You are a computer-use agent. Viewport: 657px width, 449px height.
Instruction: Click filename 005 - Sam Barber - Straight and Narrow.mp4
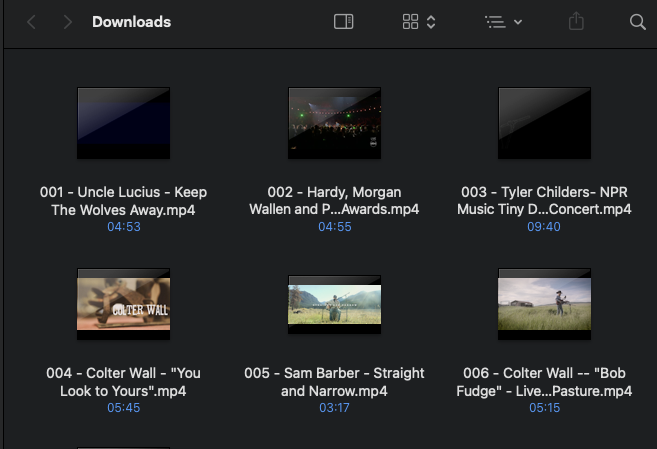pyautogui.click(x=334, y=382)
